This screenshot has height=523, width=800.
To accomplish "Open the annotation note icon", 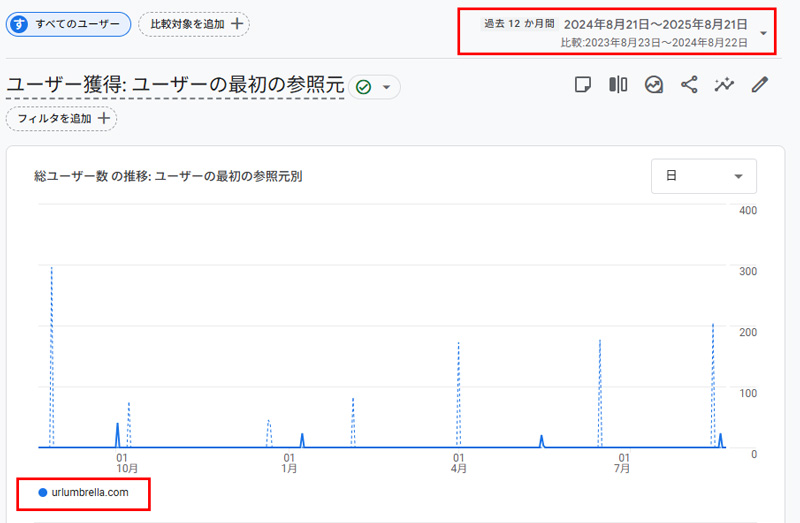I will [x=583, y=85].
